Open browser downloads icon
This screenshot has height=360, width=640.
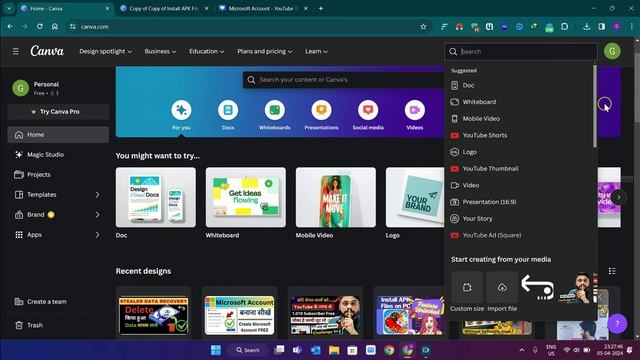coord(587,27)
